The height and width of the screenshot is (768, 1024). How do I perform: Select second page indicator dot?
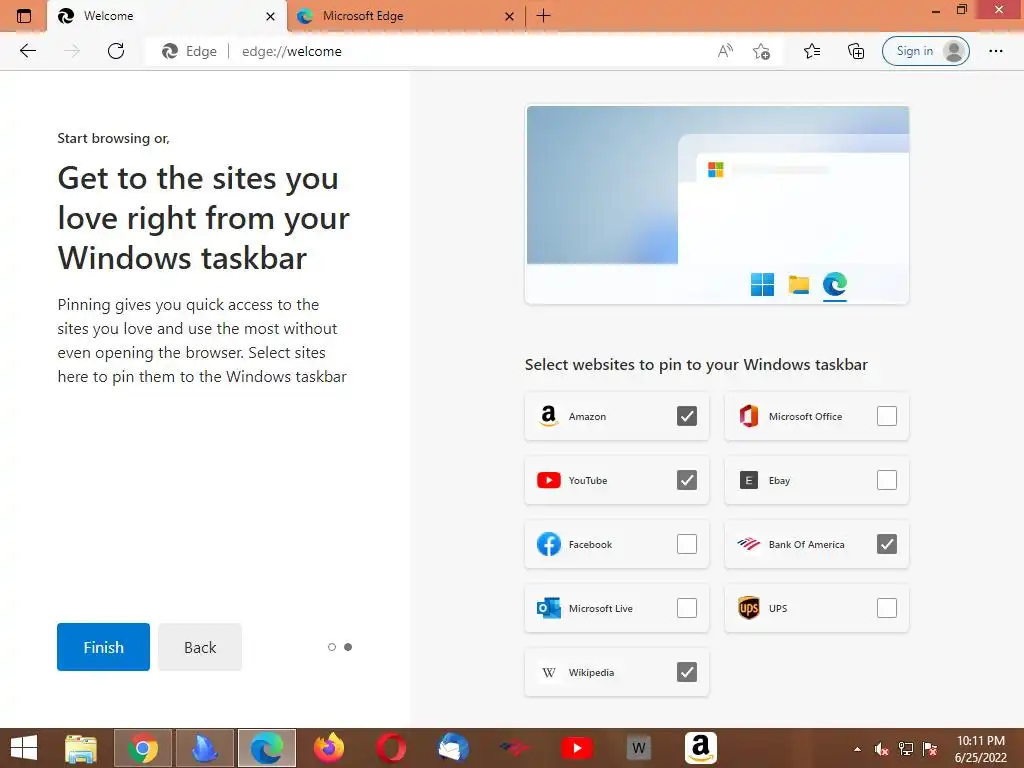(348, 647)
